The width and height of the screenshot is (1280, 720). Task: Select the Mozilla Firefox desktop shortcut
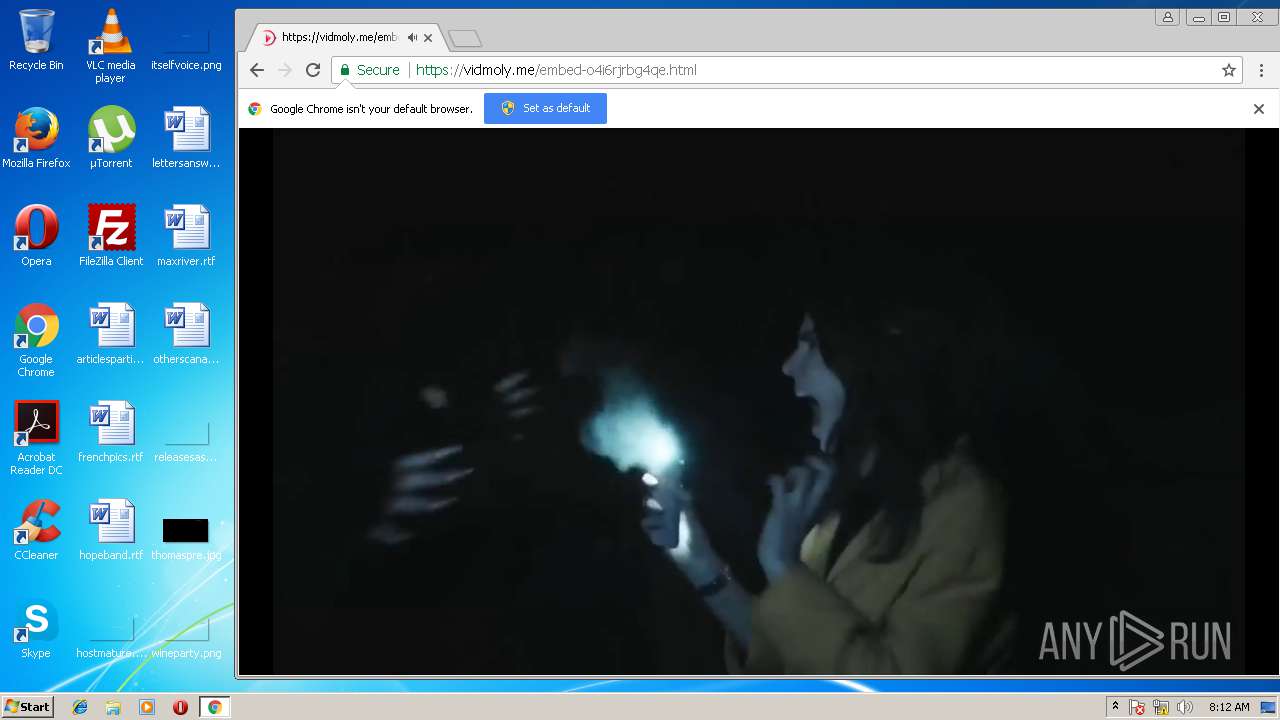pyautogui.click(x=36, y=138)
